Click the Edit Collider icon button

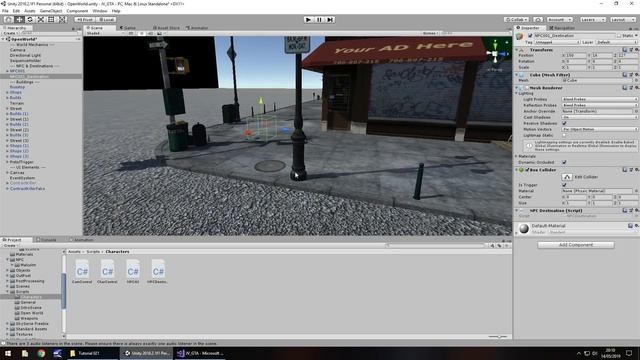567,177
